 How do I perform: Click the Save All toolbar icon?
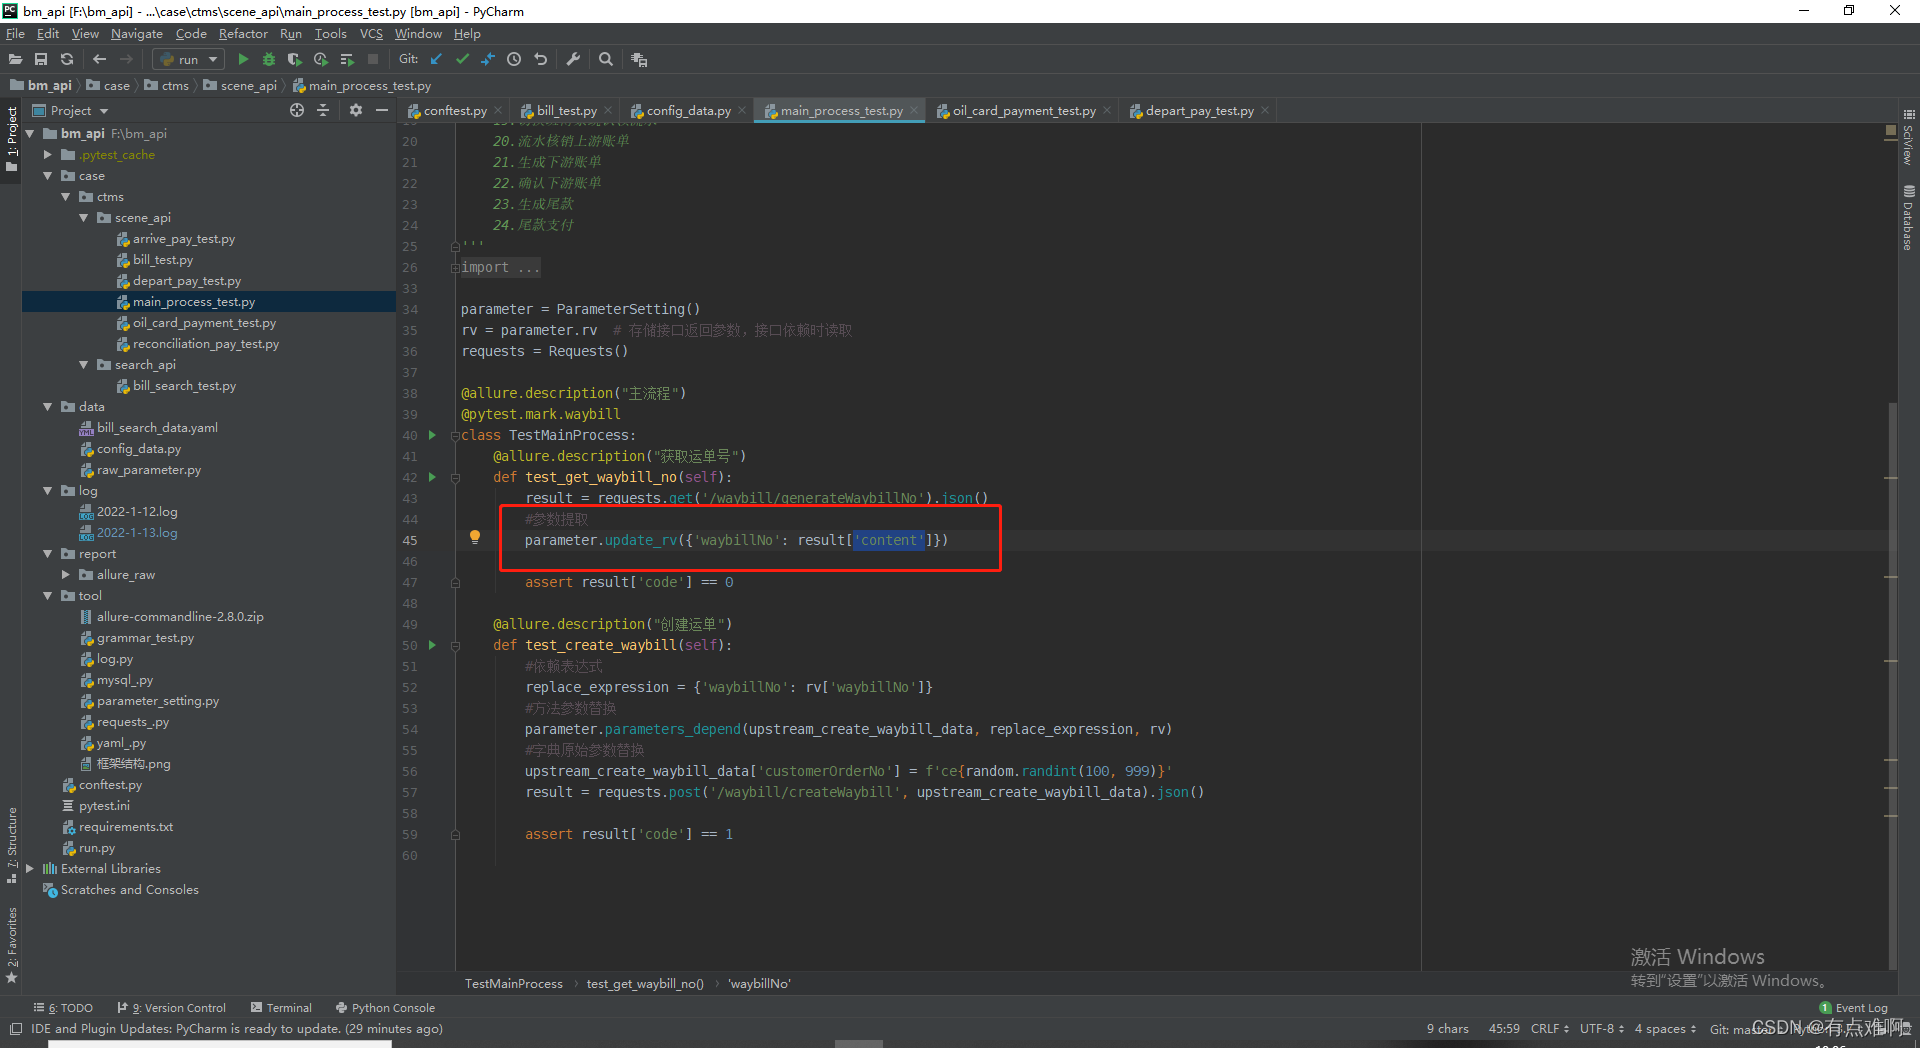click(x=41, y=59)
